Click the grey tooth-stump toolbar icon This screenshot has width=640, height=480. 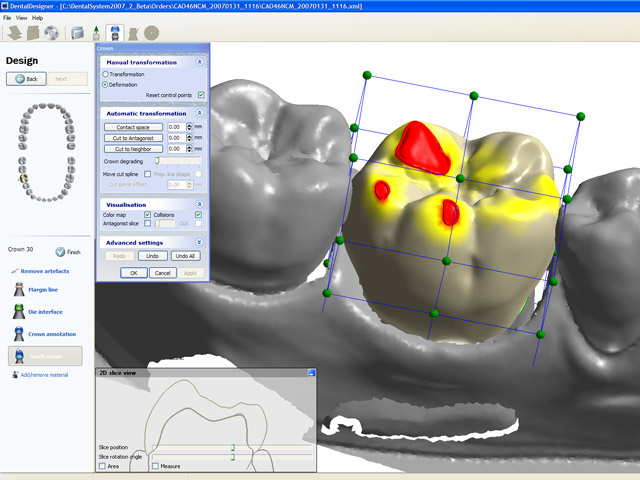(133, 33)
